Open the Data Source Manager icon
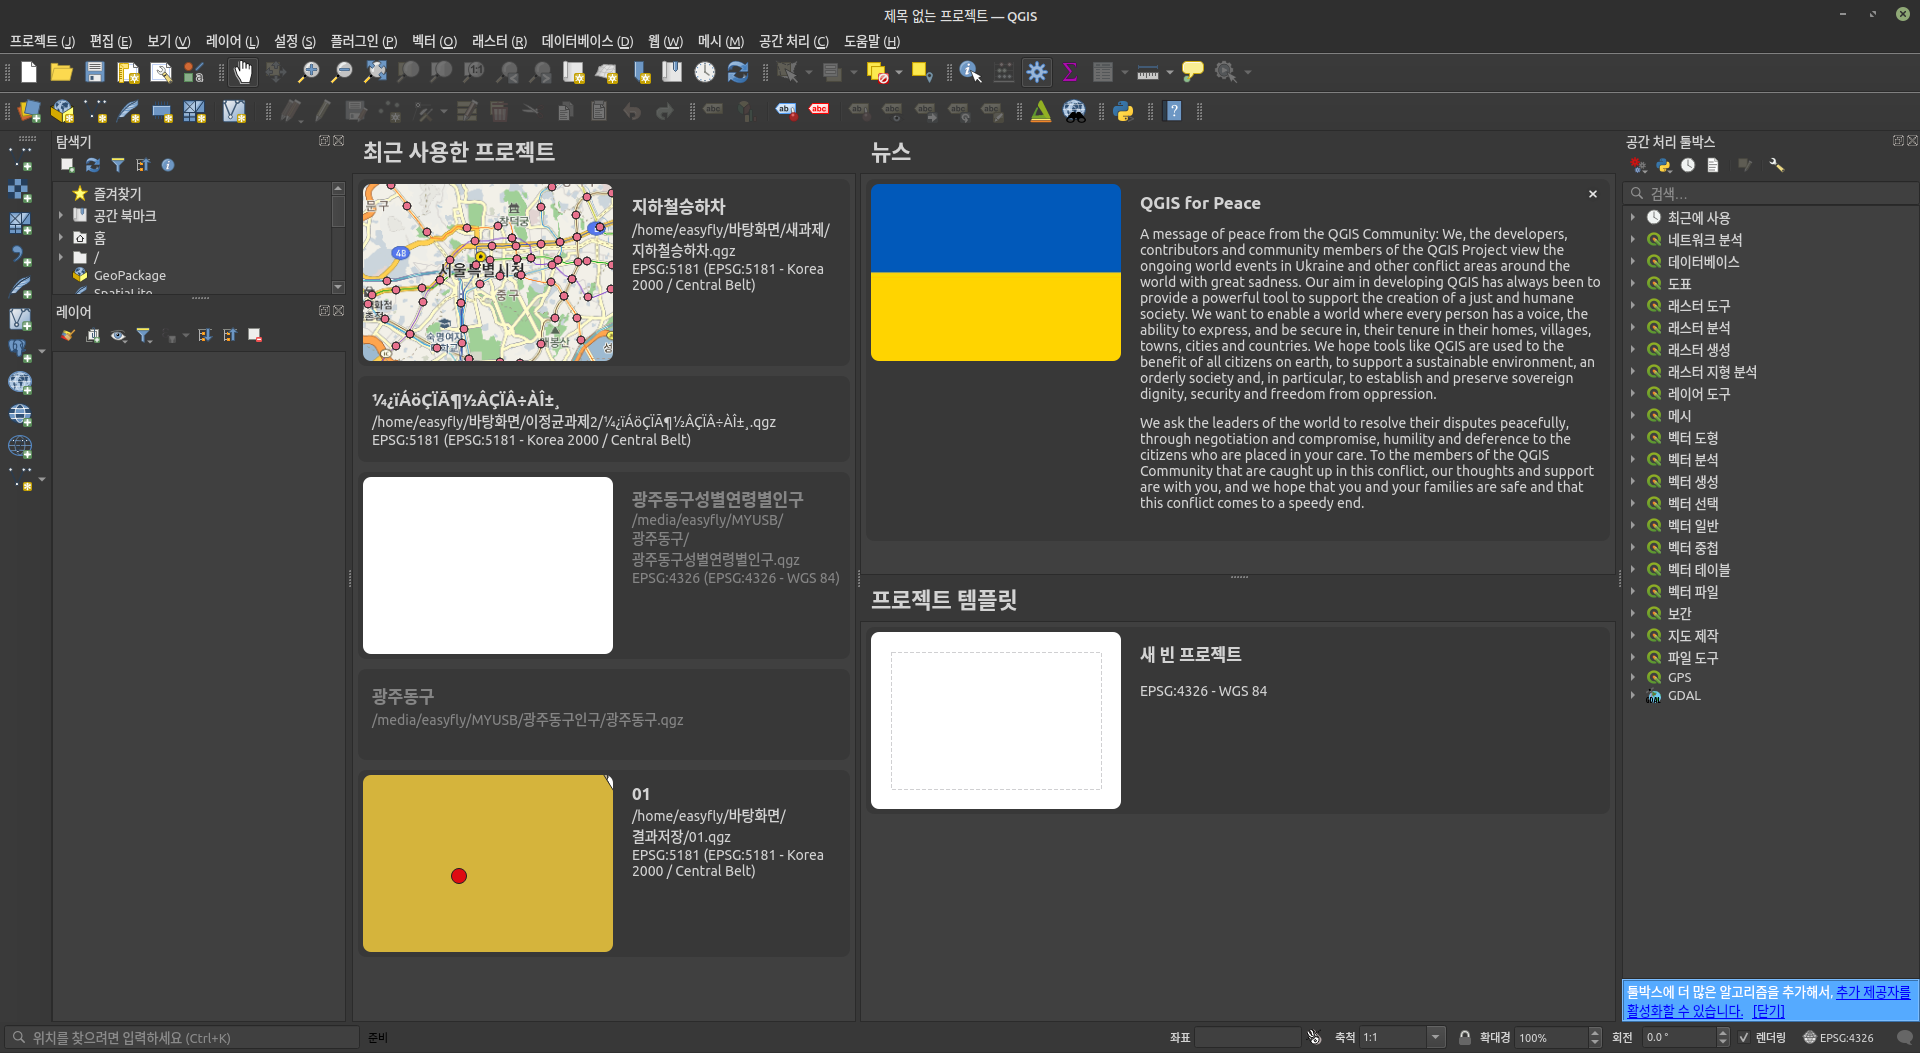Screen dimensions: 1920x1053 (x=29, y=111)
